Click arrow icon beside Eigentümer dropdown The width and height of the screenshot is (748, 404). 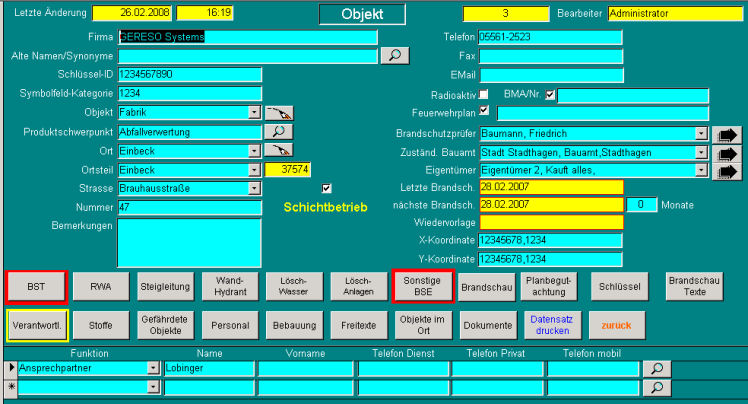coord(727,171)
